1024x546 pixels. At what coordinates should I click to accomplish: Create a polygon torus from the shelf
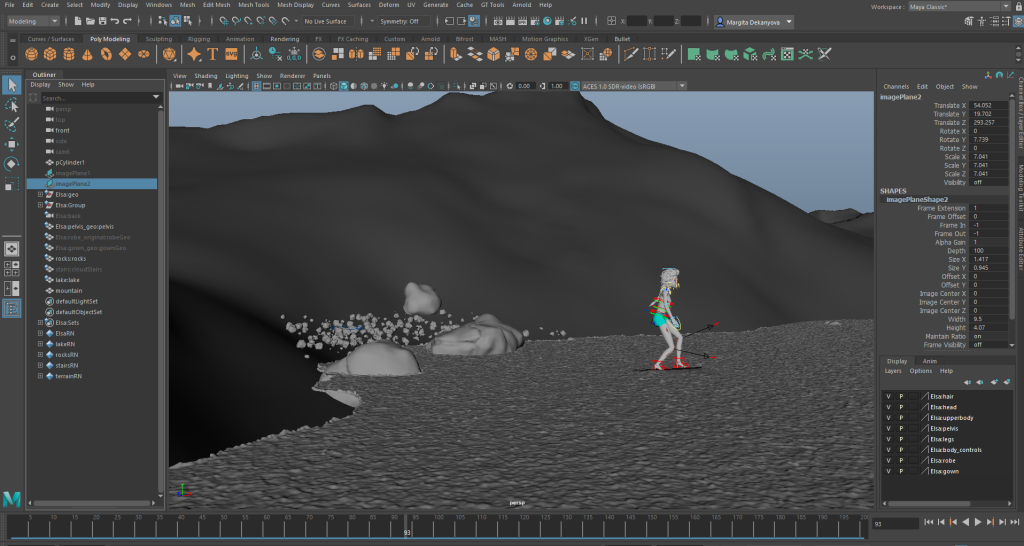pos(106,54)
